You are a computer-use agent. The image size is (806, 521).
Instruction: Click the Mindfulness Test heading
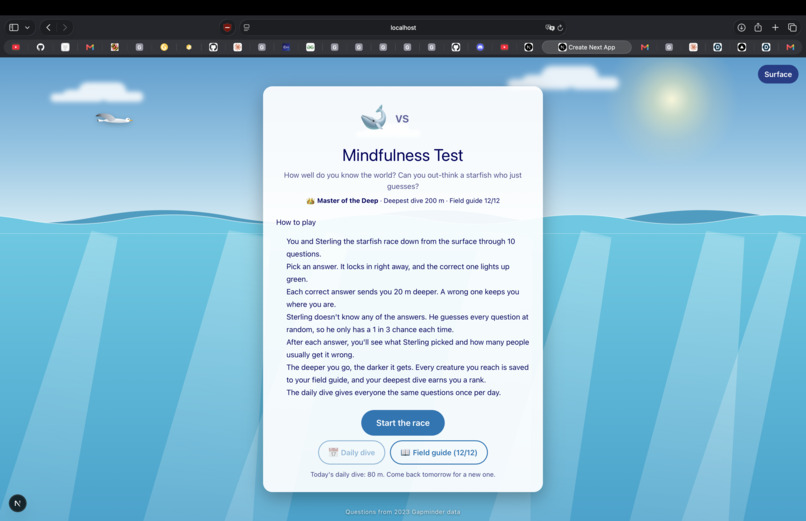(402, 155)
